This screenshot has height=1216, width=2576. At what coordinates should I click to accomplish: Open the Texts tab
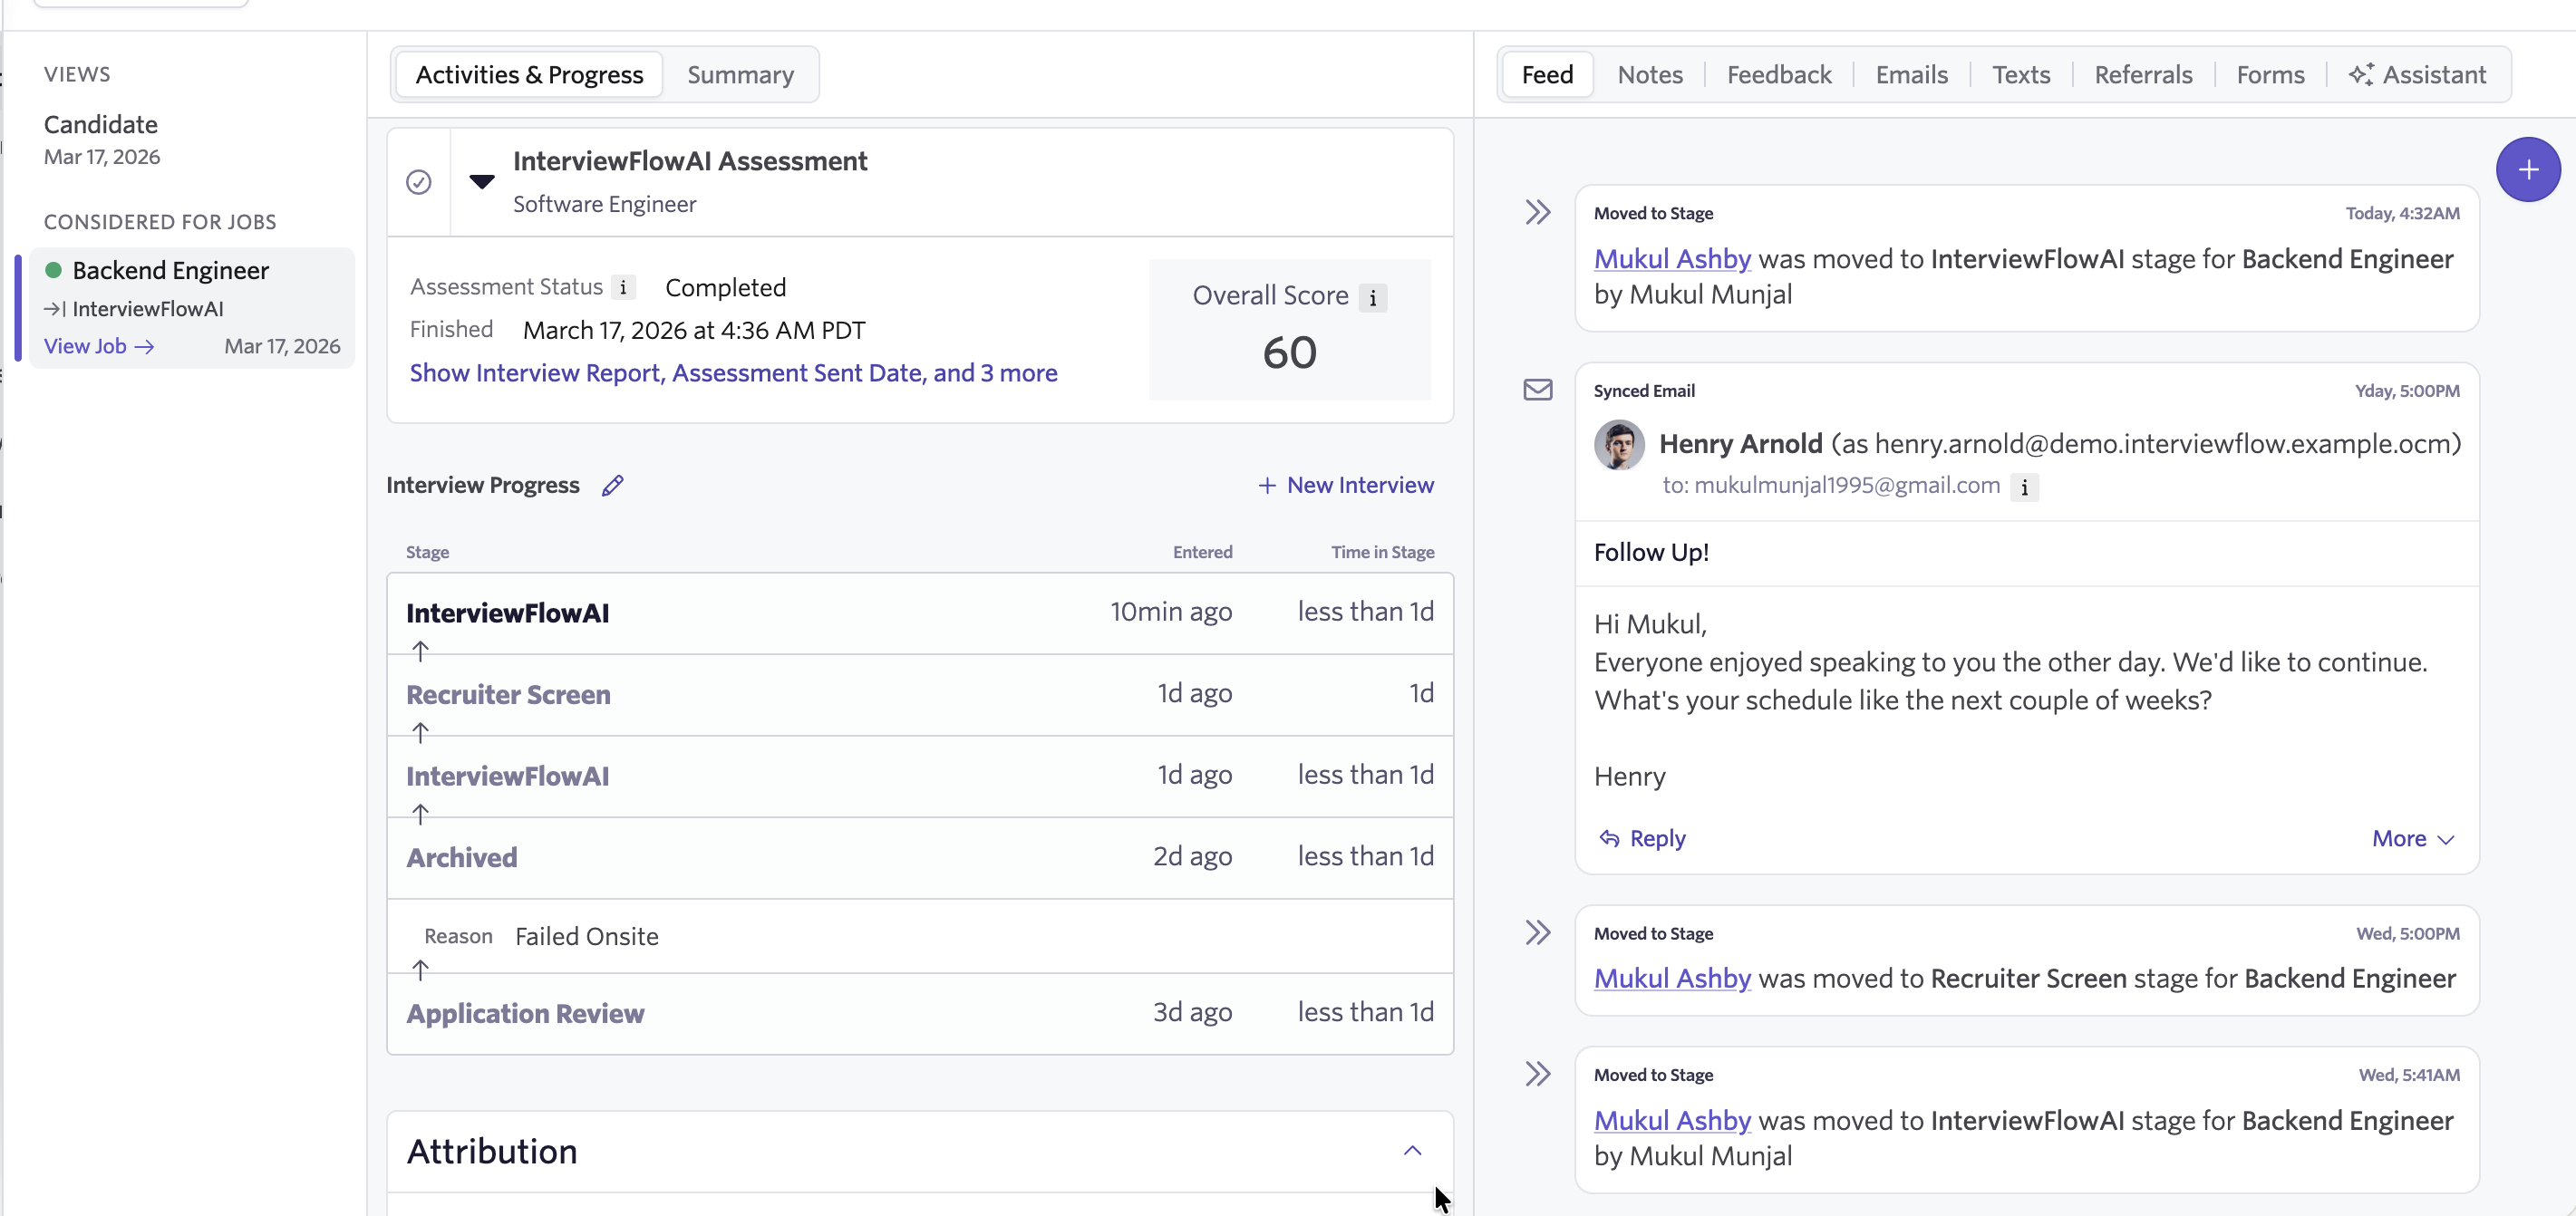pyautogui.click(x=2020, y=75)
